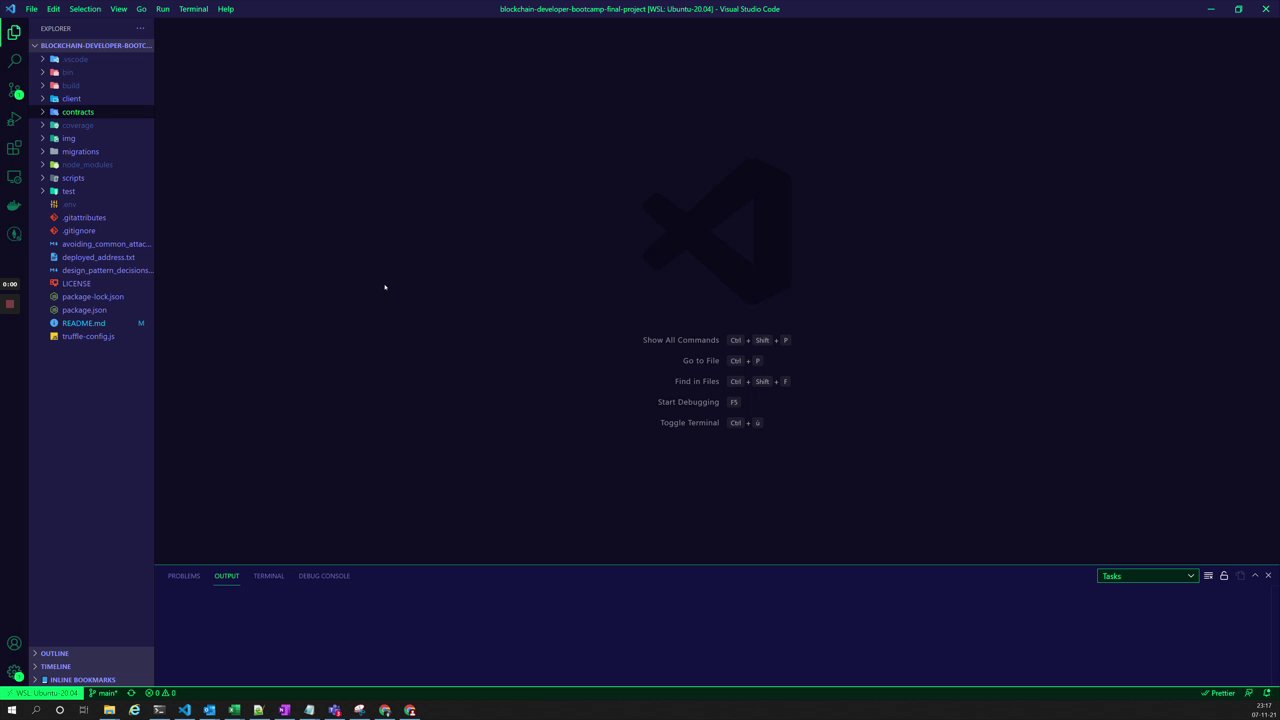Expand the test folder
Screen dimensions: 1280x720
tap(91, 191)
